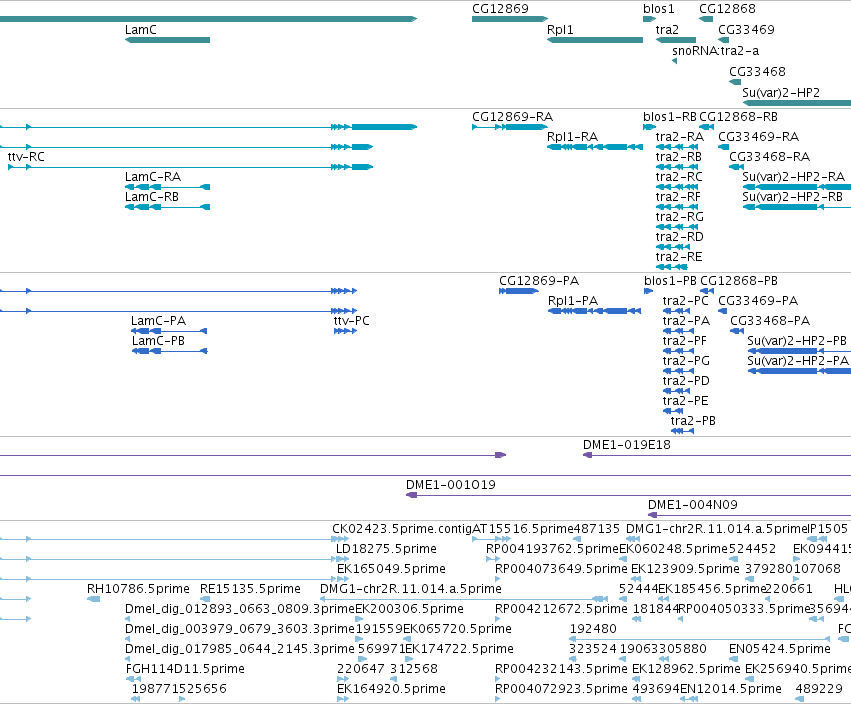Click the Dmel_dig_012893_0663_0809.3prime label
The image size is (851, 704).
click(x=240, y=609)
